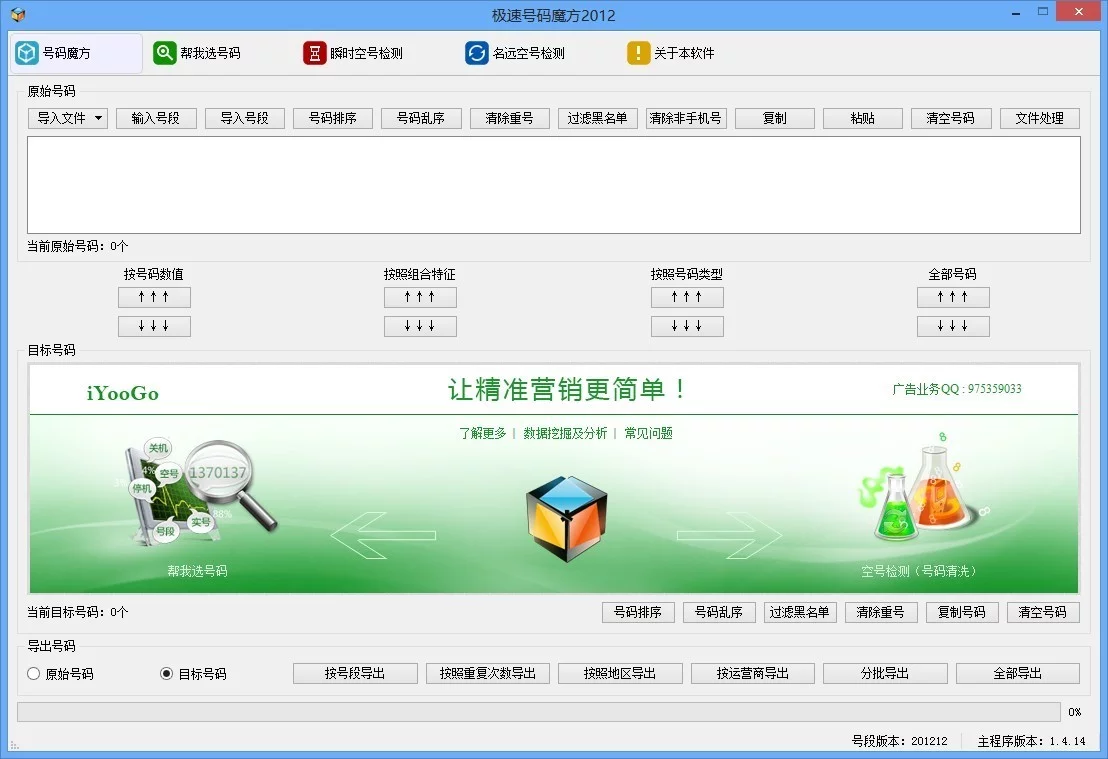Switch to 帮我选号码 tab
The height and width of the screenshot is (759, 1108).
click(197, 53)
